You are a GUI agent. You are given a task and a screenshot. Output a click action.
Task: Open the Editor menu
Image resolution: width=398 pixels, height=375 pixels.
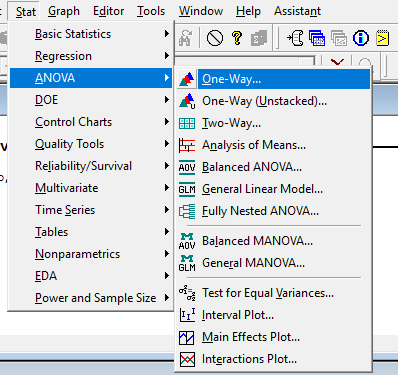108,11
